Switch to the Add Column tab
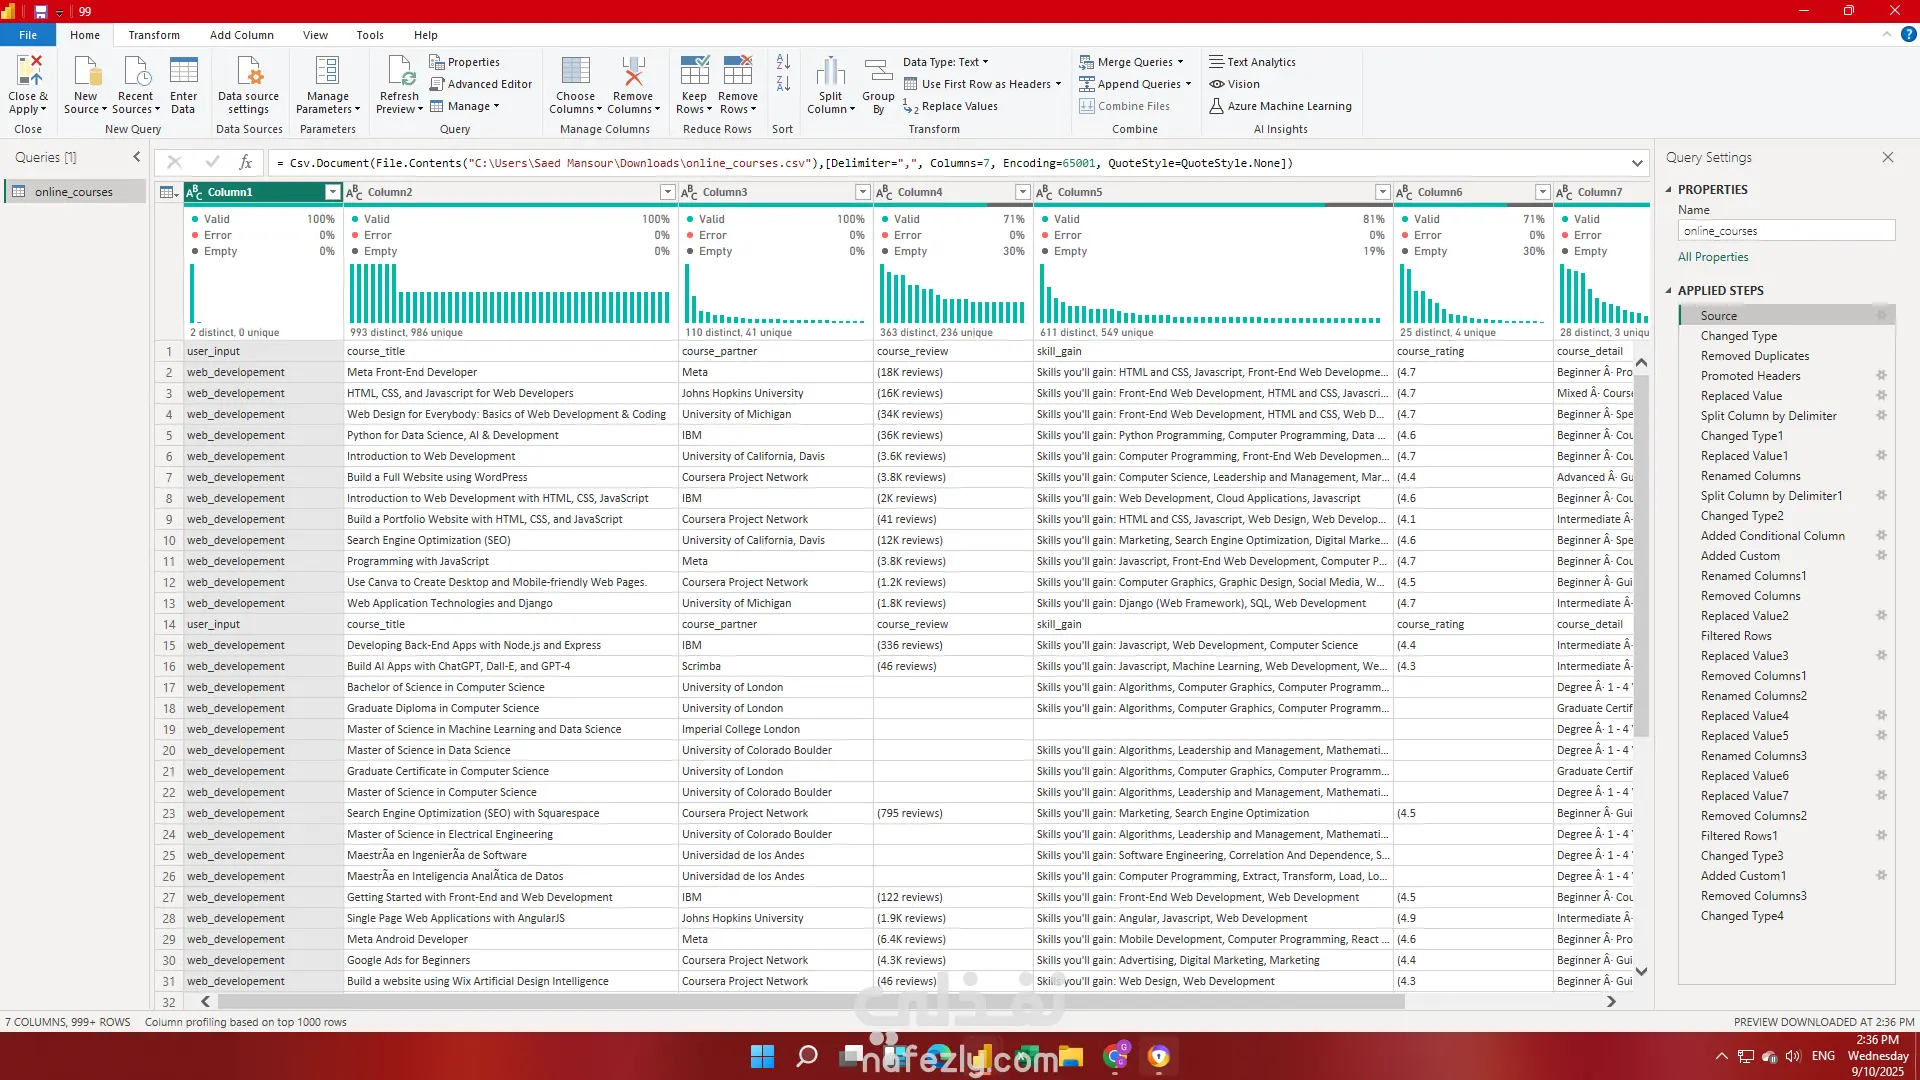 241,35
